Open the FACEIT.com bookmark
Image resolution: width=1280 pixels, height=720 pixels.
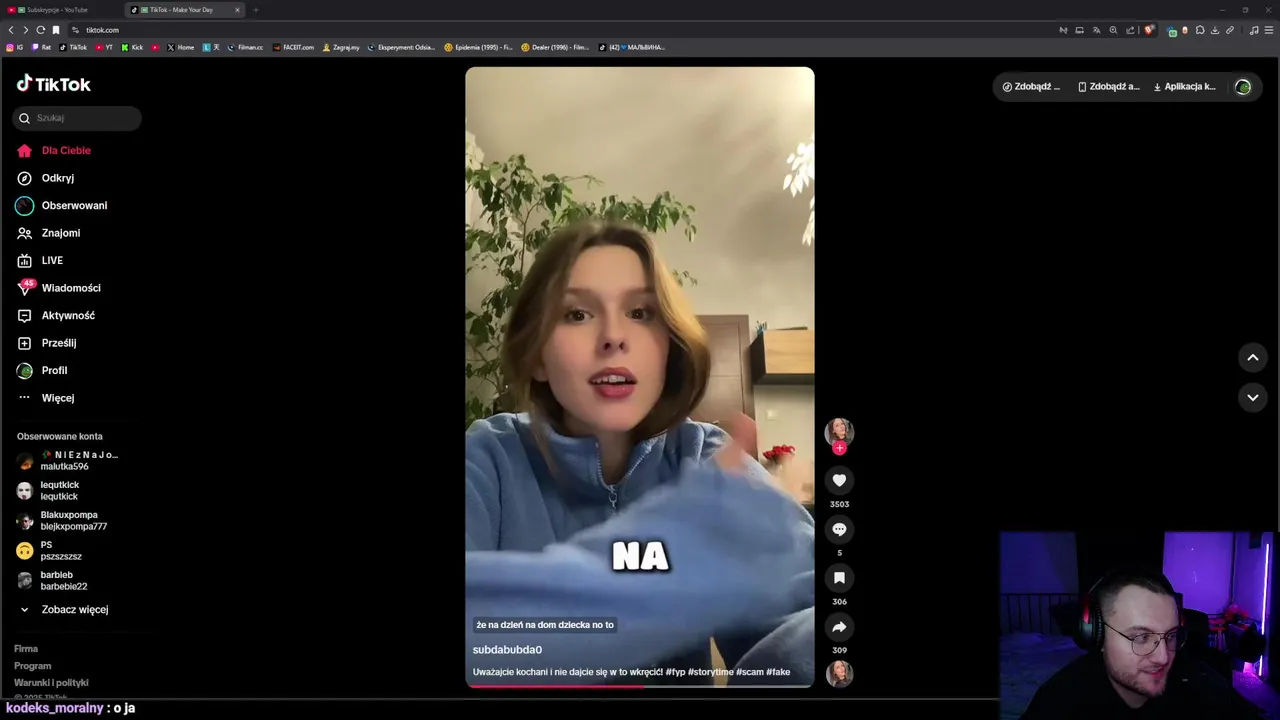tap(294, 47)
